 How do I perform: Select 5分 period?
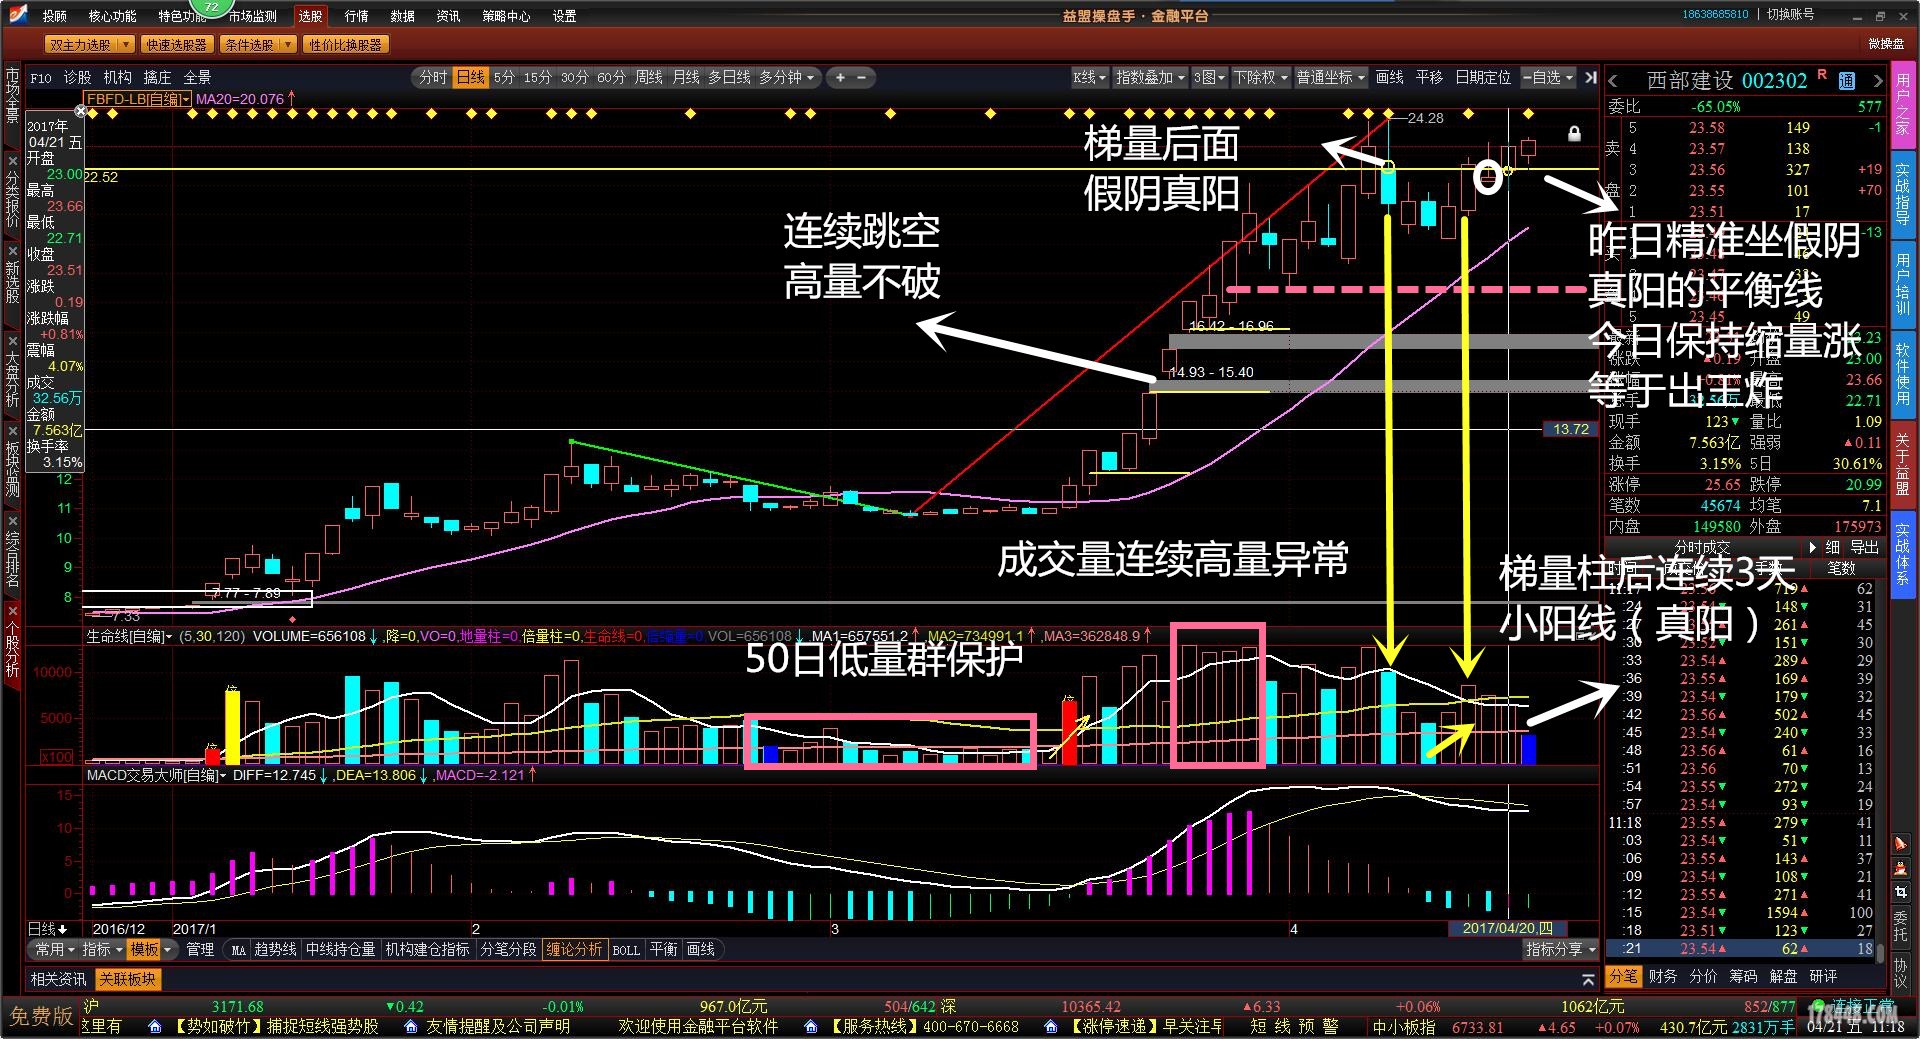504,77
